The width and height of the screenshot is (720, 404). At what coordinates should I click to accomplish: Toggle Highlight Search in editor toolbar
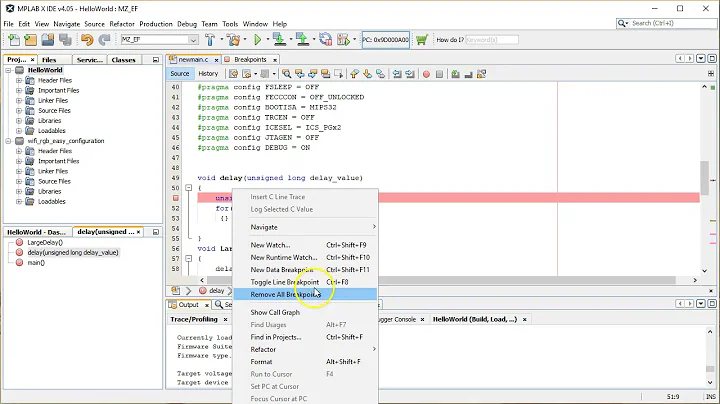[x=326, y=74]
